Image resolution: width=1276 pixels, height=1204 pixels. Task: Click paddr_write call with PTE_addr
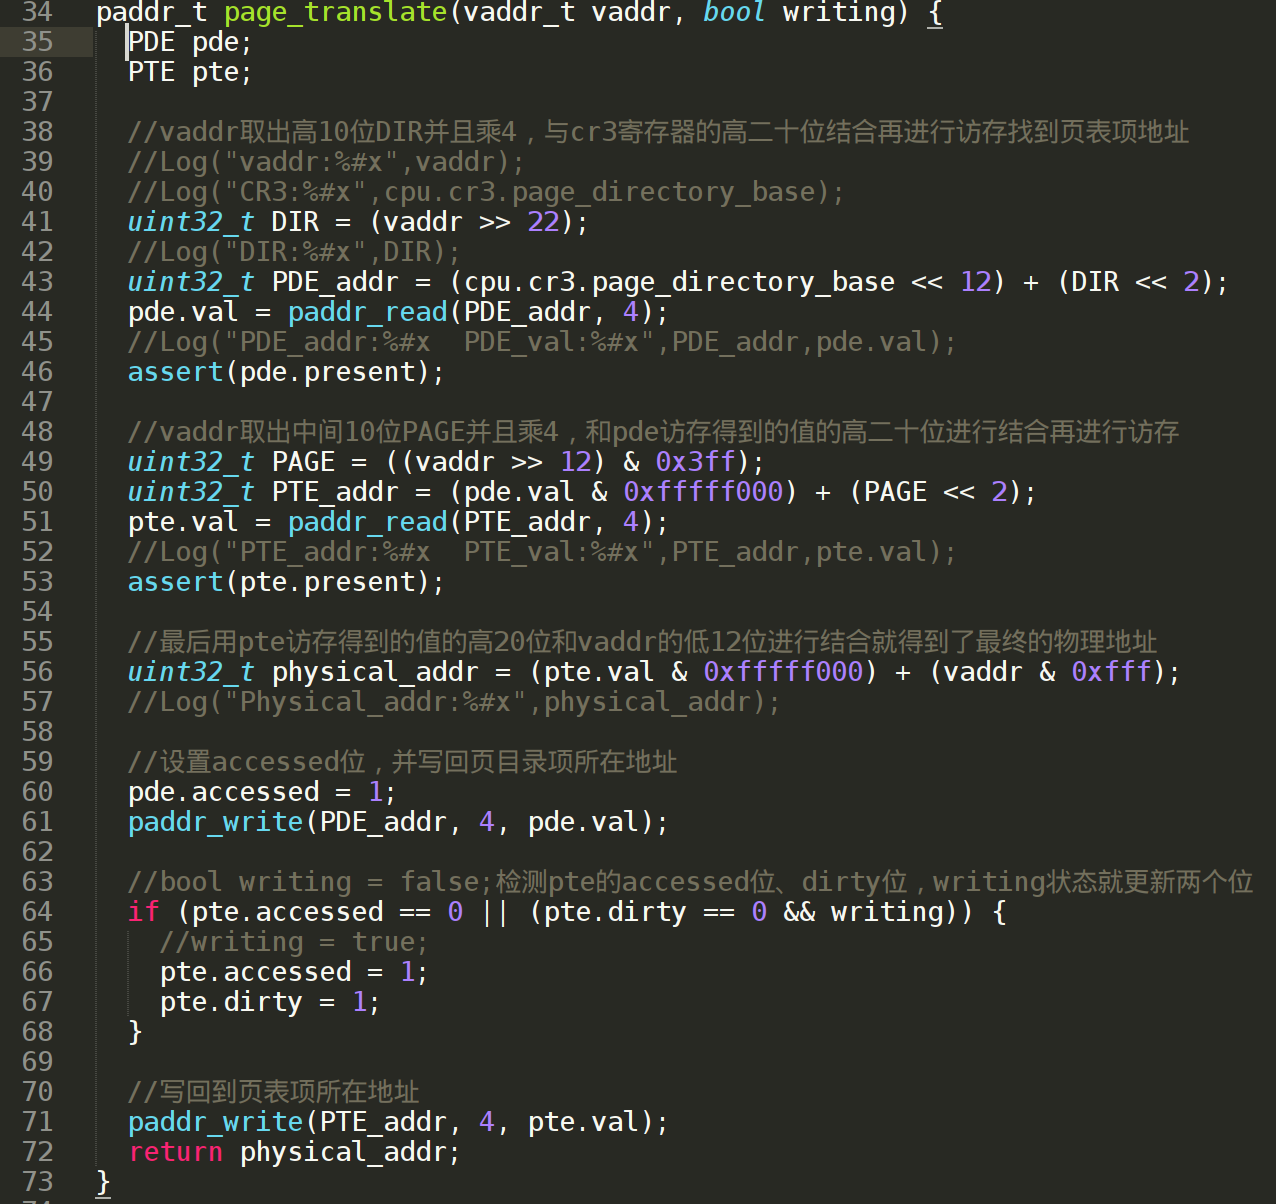click(x=398, y=1122)
